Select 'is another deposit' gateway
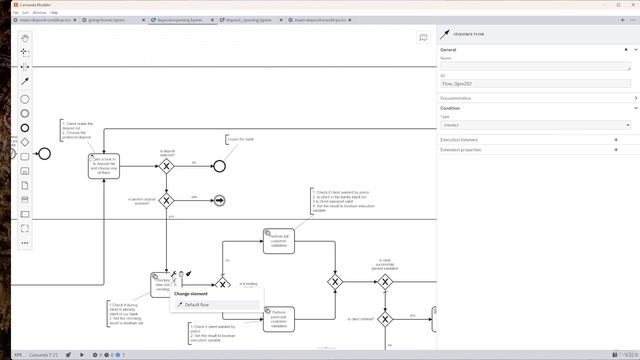Viewport: 640px width, 360px height. tap(167, 200)
